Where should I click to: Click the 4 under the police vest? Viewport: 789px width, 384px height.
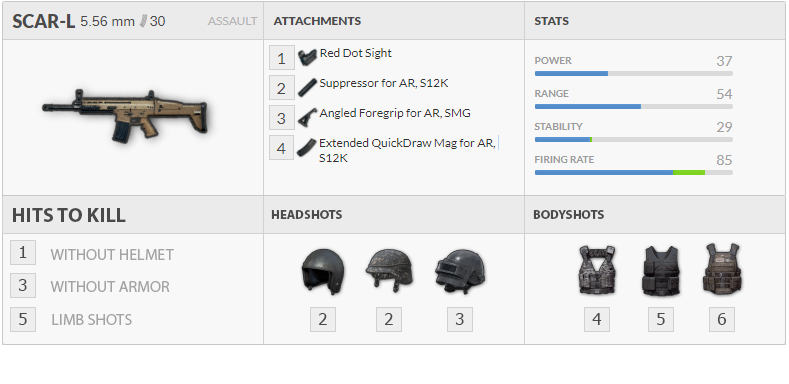point(597,320)
